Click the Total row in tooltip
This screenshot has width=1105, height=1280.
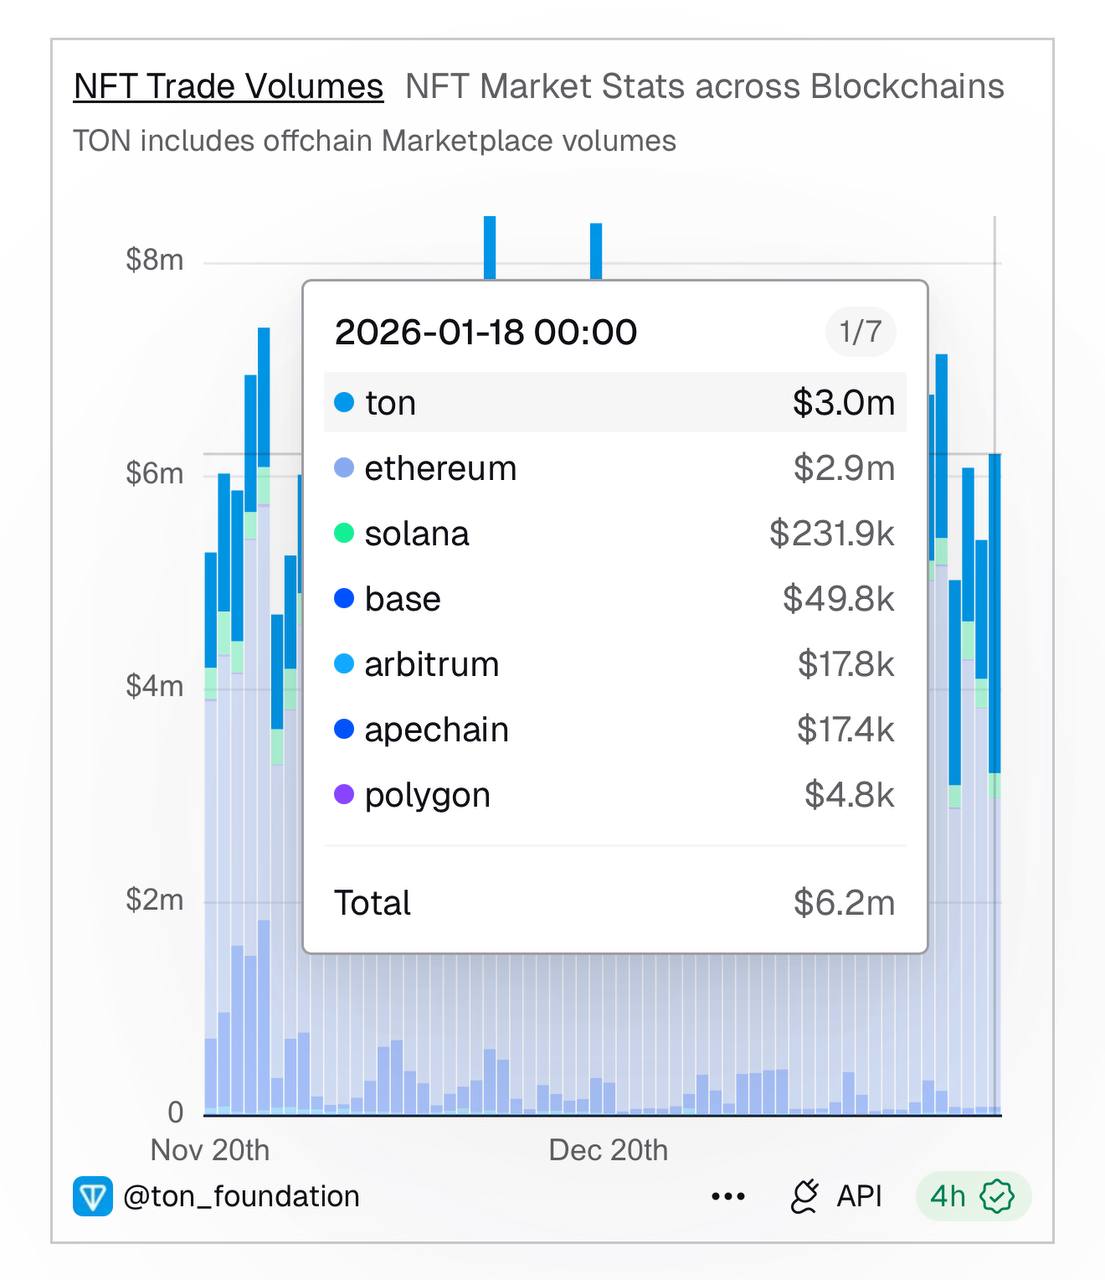coord(614,903)
